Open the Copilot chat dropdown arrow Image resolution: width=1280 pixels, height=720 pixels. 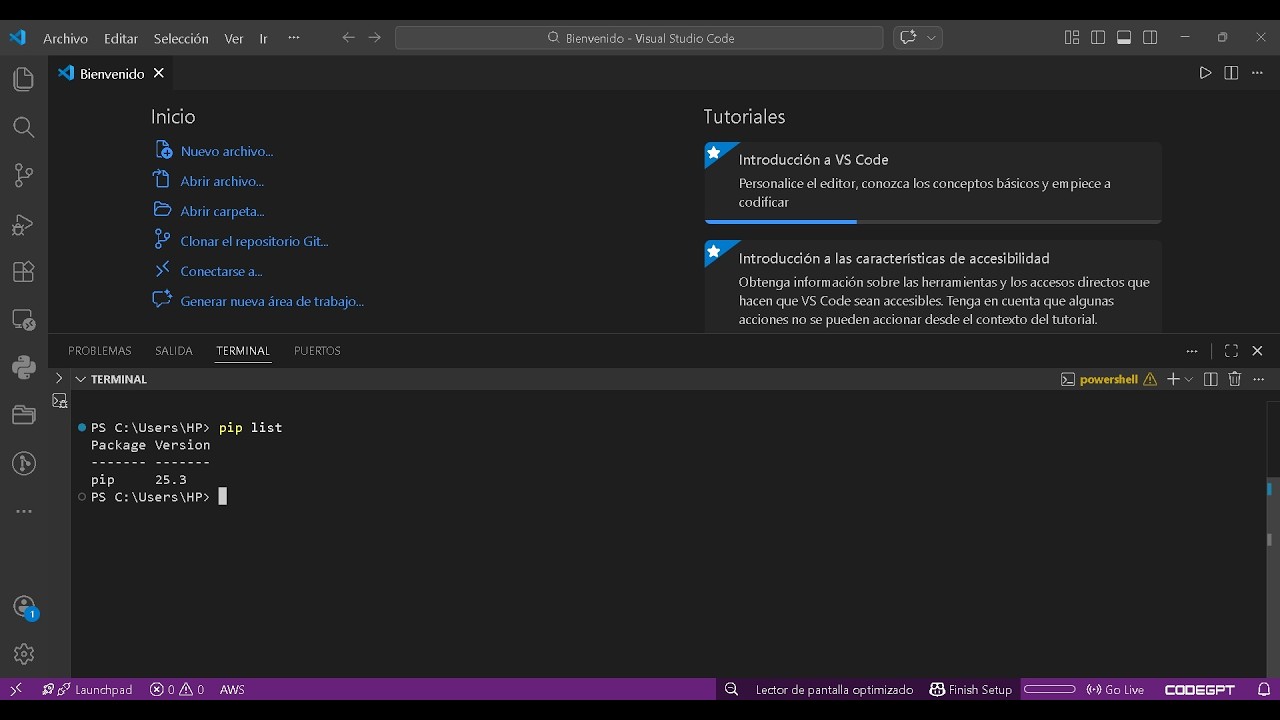point(932,38)
